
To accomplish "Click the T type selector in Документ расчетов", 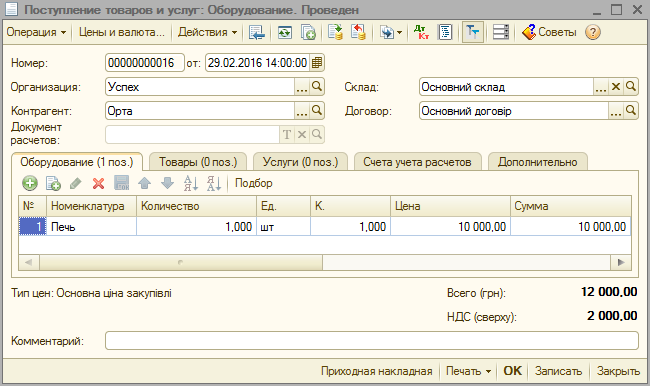I will [x=287, y=135].
